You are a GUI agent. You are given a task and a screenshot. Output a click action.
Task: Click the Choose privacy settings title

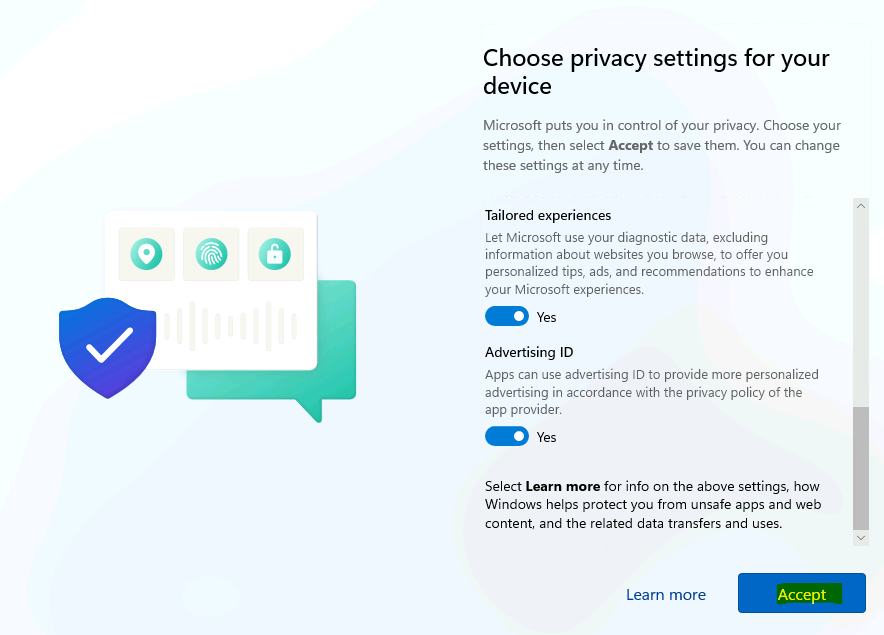[656, 72]
